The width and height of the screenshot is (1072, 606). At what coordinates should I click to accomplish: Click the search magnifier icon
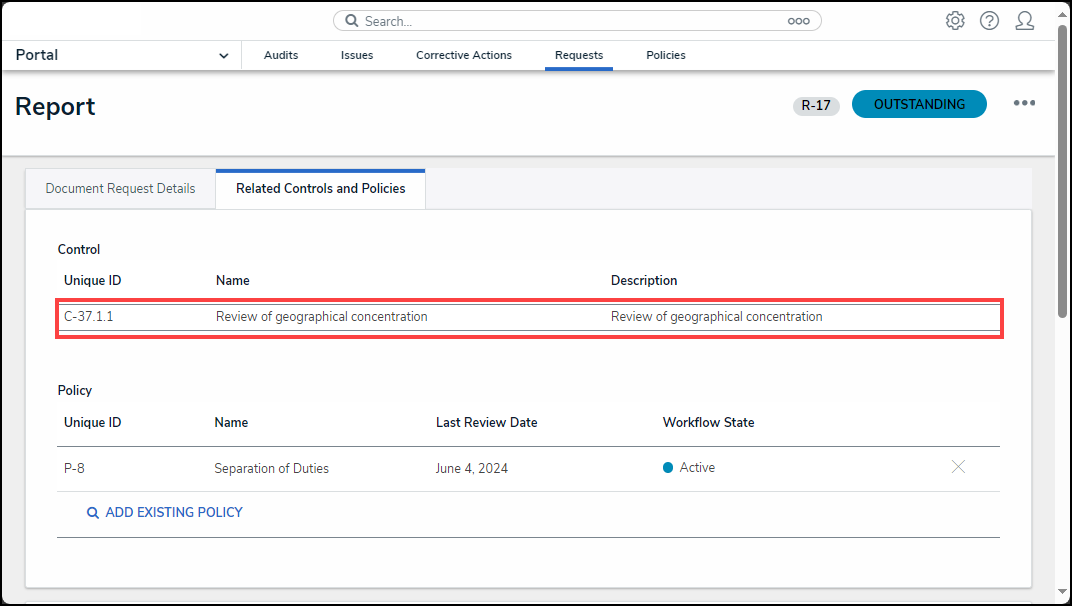pos(352,21)
